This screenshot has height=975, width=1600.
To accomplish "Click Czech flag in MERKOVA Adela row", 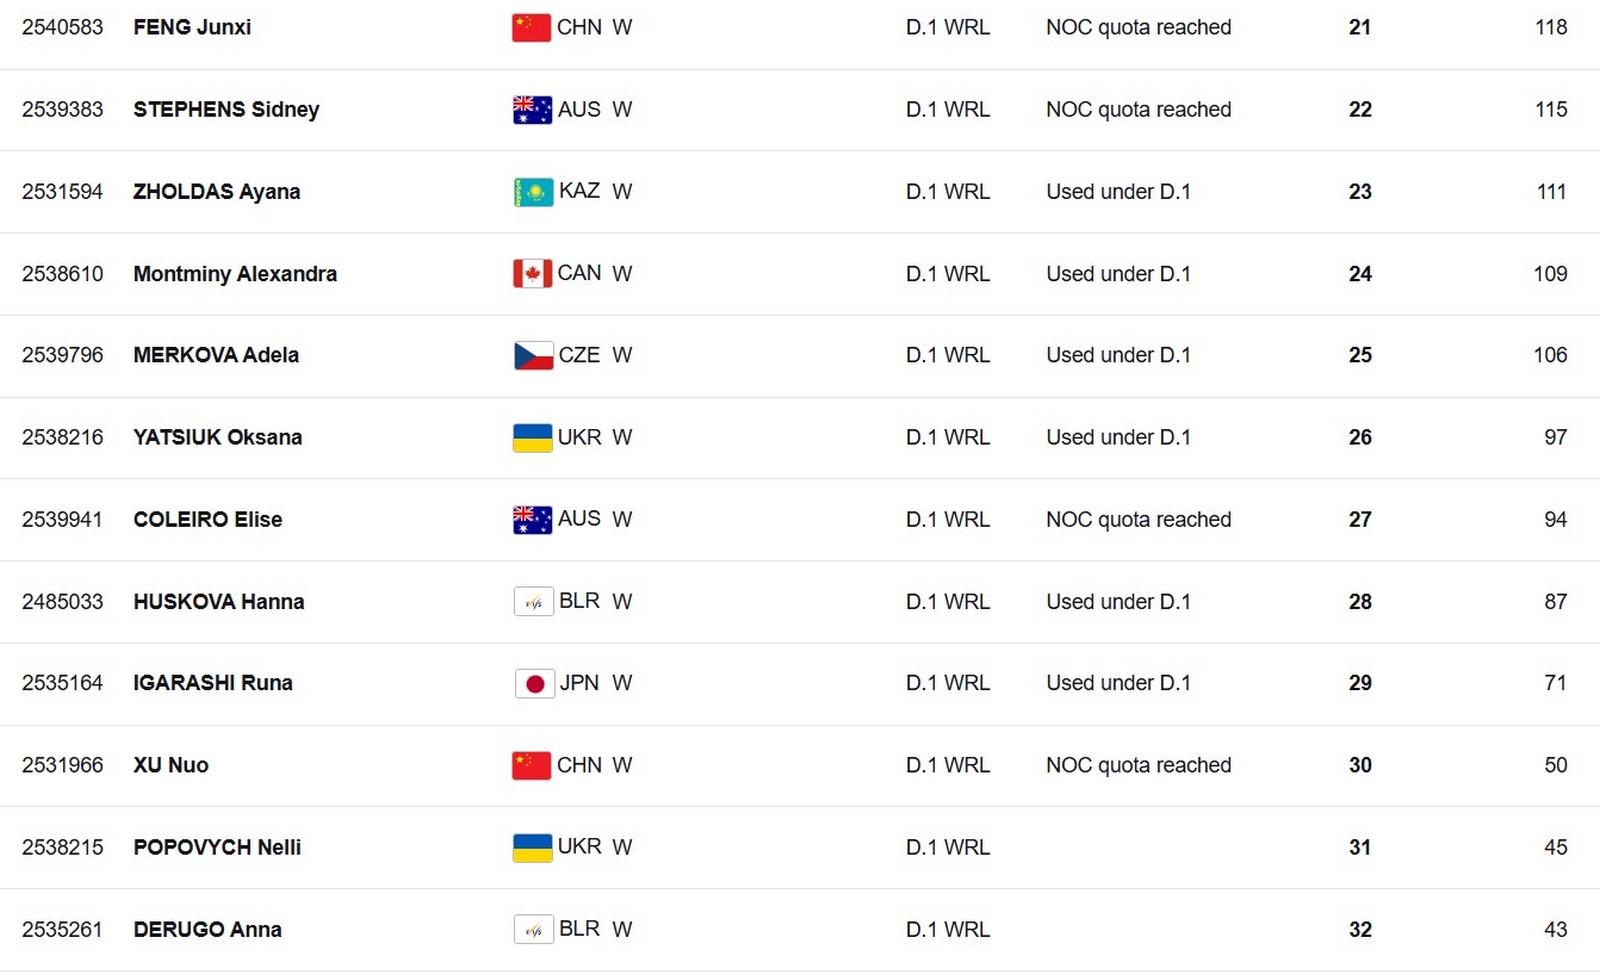I will (533, 355).
